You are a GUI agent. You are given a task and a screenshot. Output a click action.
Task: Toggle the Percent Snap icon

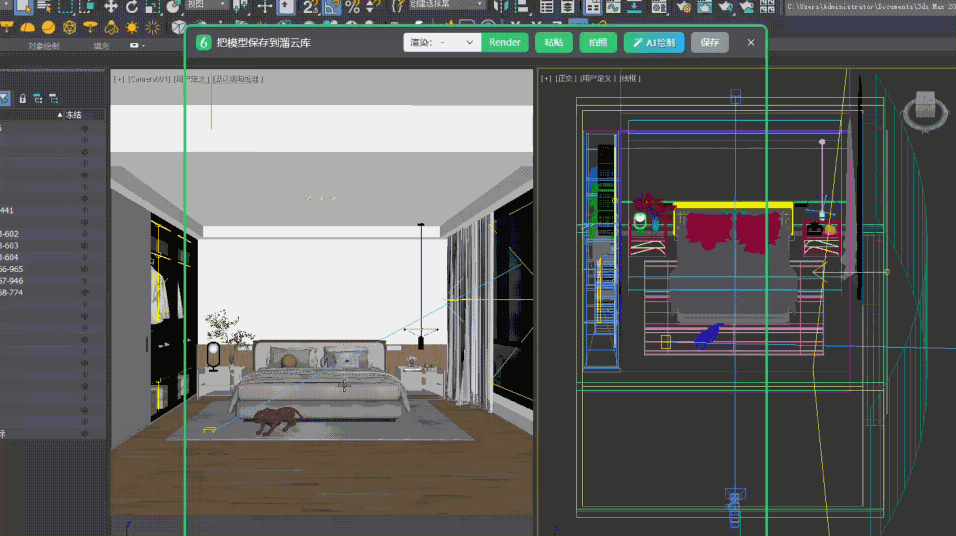[x=352, y=7]
